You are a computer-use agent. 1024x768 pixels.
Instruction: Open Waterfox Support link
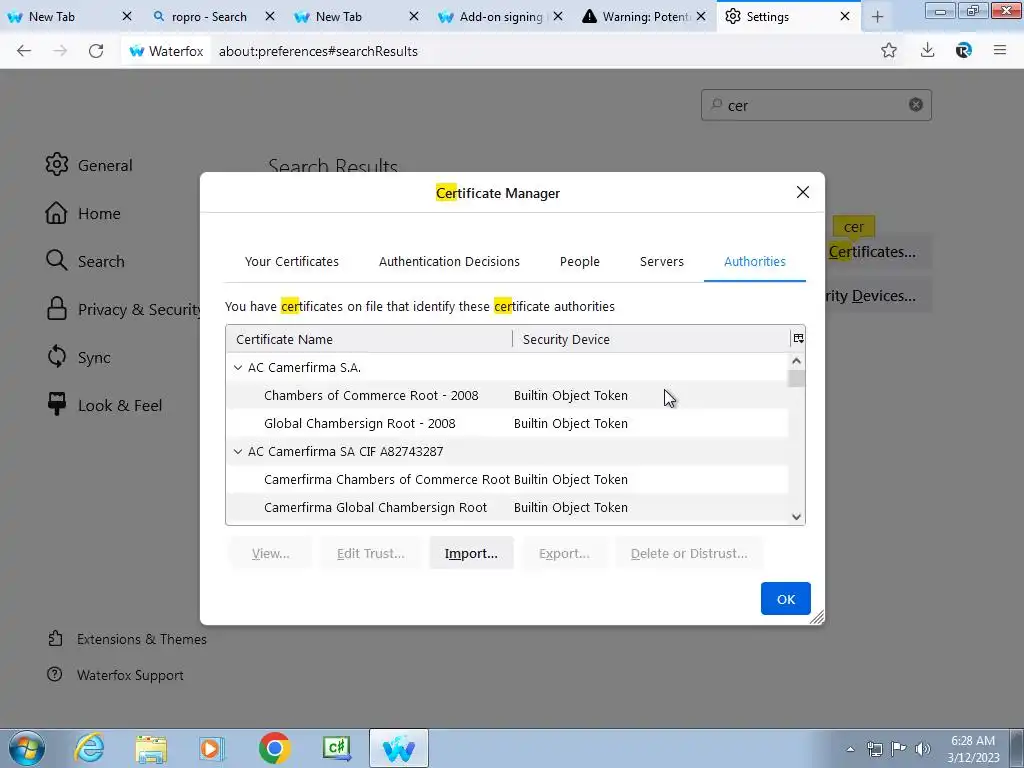116,675
